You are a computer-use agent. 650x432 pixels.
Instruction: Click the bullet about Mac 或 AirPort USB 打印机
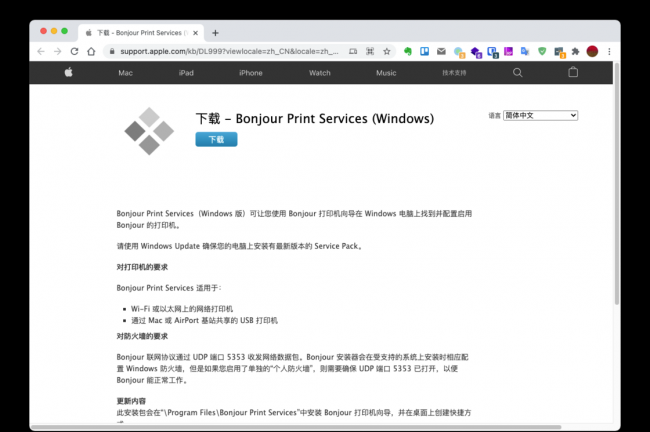pos(204,320)
